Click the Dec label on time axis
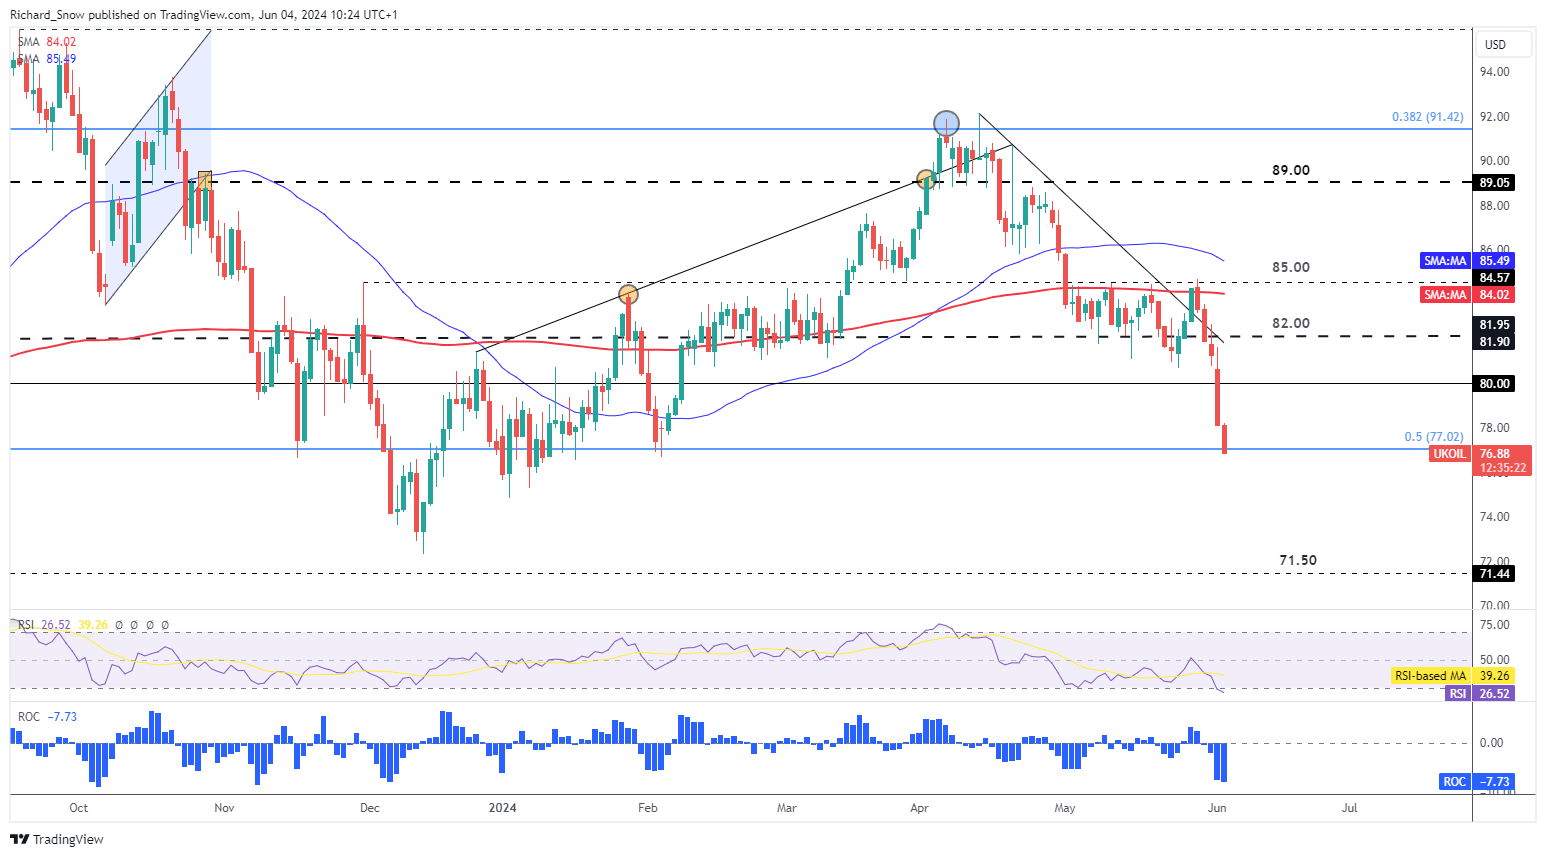 [x=370, y=808]
